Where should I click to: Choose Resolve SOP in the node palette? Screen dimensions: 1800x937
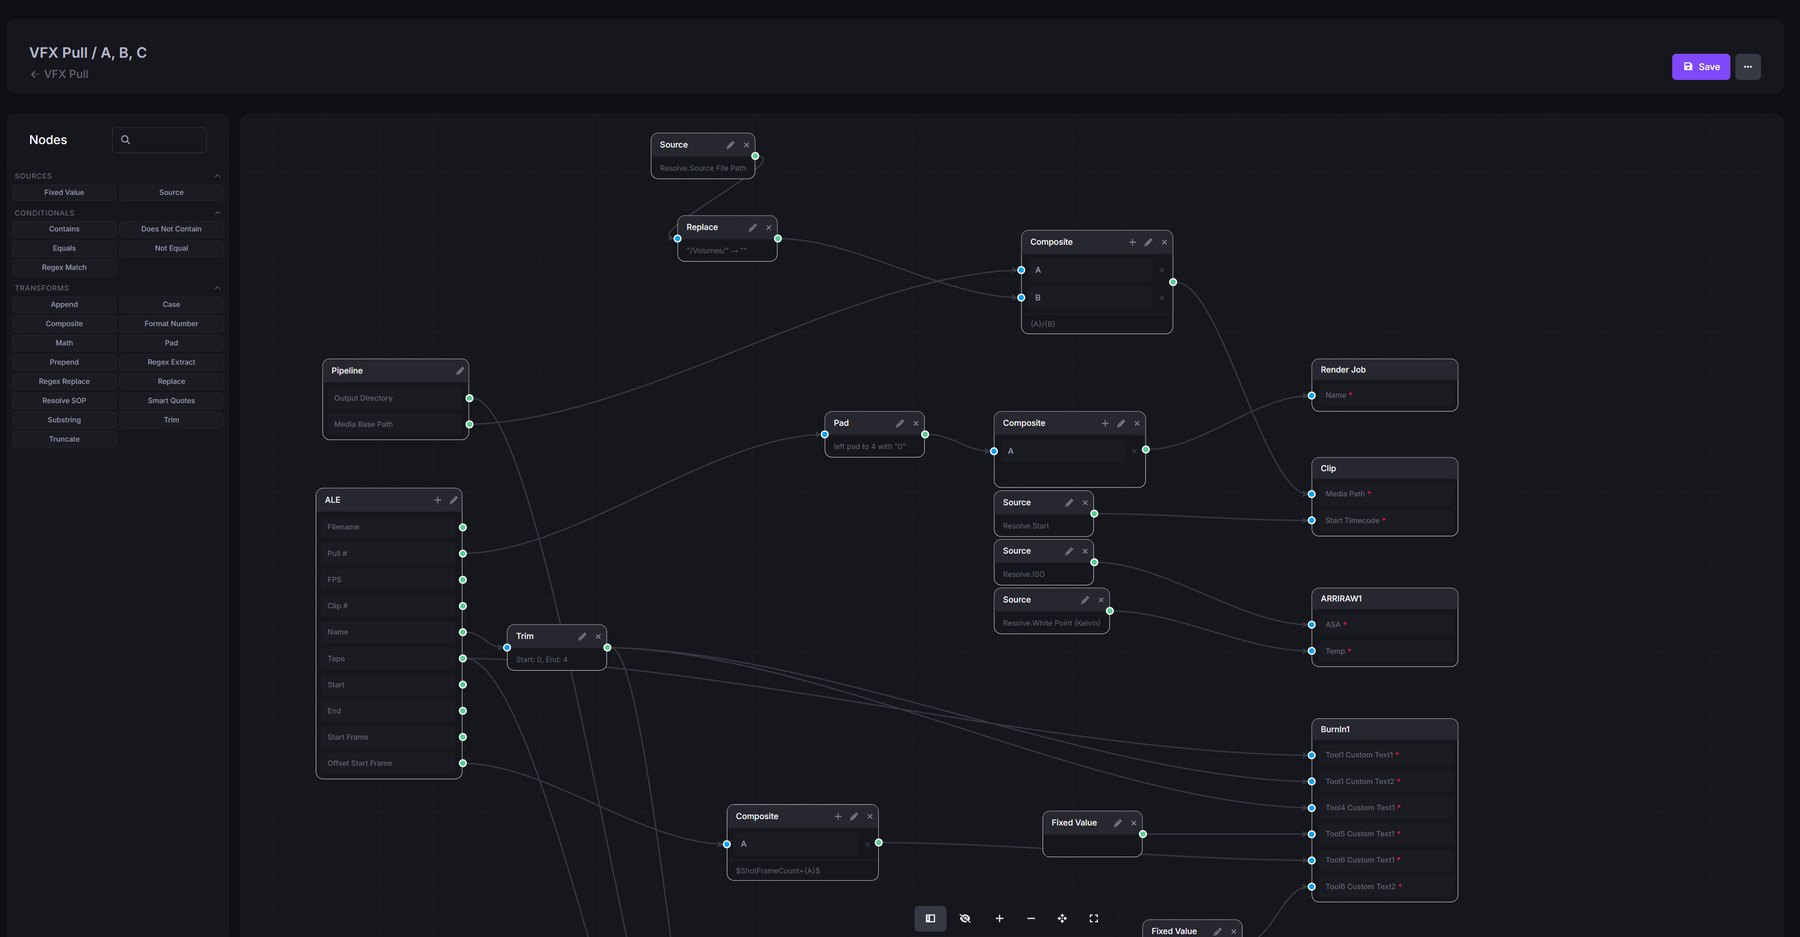click(64, 401)
